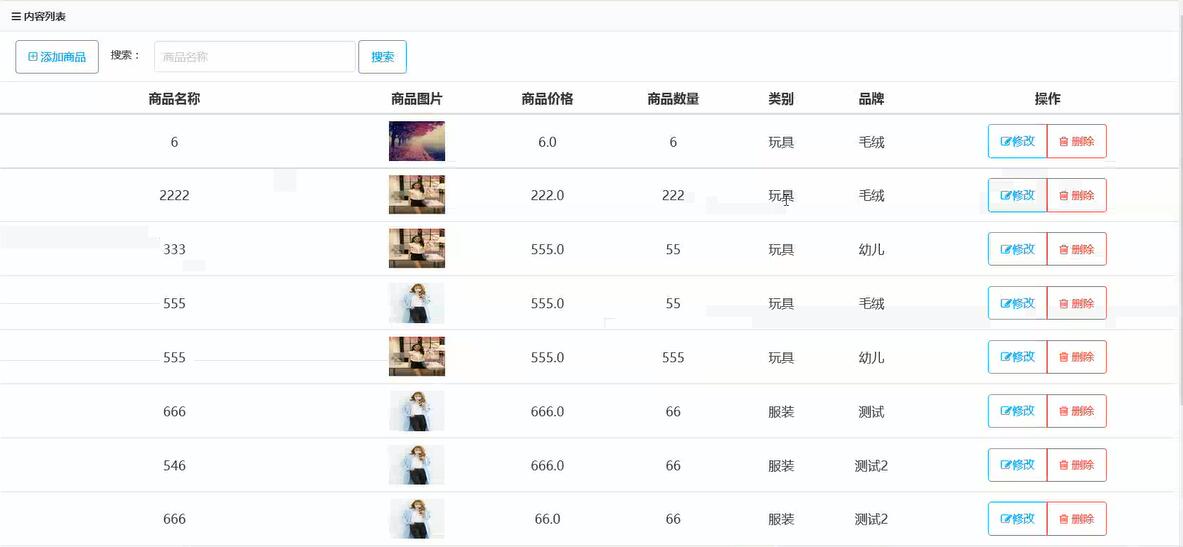
Task: Click the 商品数量 column header
Action: (673, 99)
